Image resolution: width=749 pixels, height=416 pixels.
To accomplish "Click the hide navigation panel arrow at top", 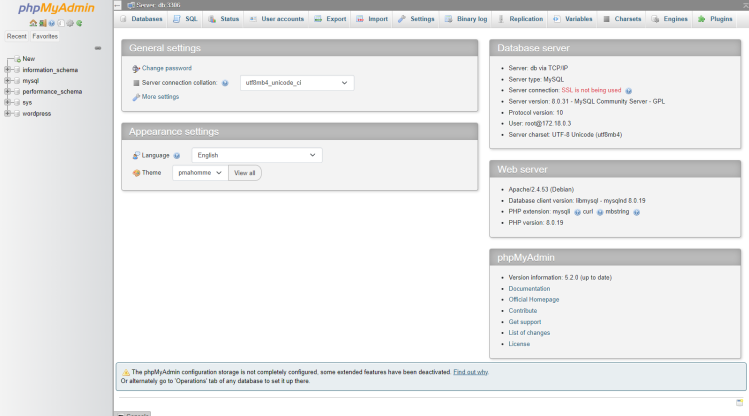I will click(118, 5).
